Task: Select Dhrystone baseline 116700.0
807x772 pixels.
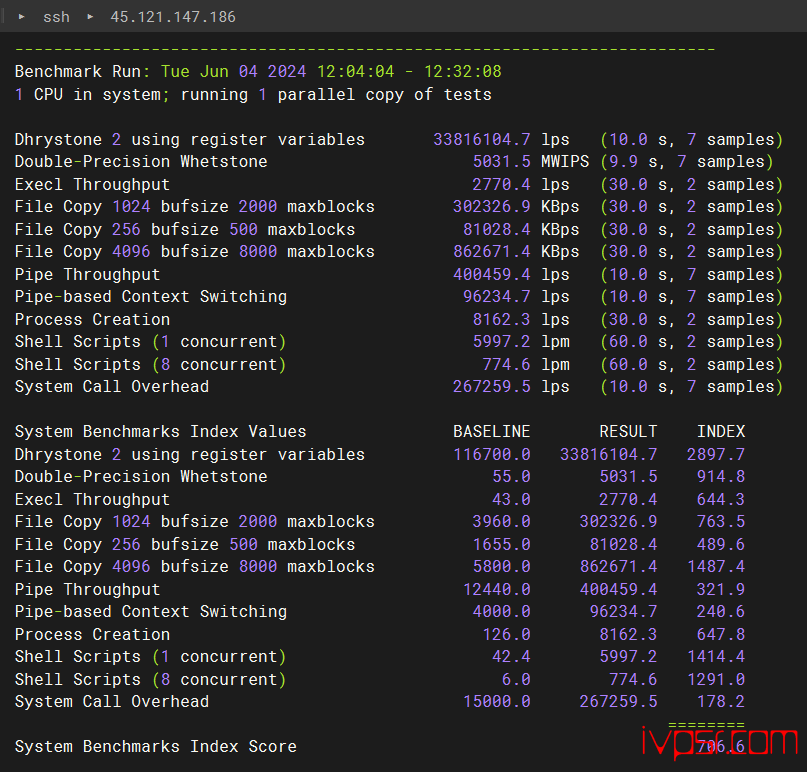Action: 492,454
